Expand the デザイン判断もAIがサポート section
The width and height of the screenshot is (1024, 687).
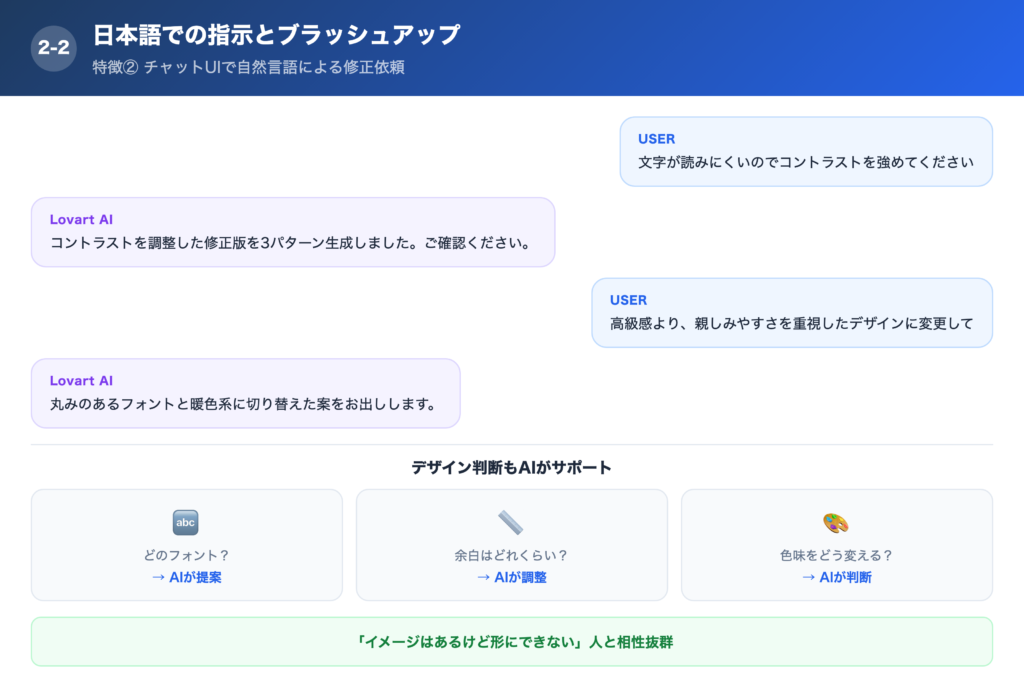coord(512,466)
